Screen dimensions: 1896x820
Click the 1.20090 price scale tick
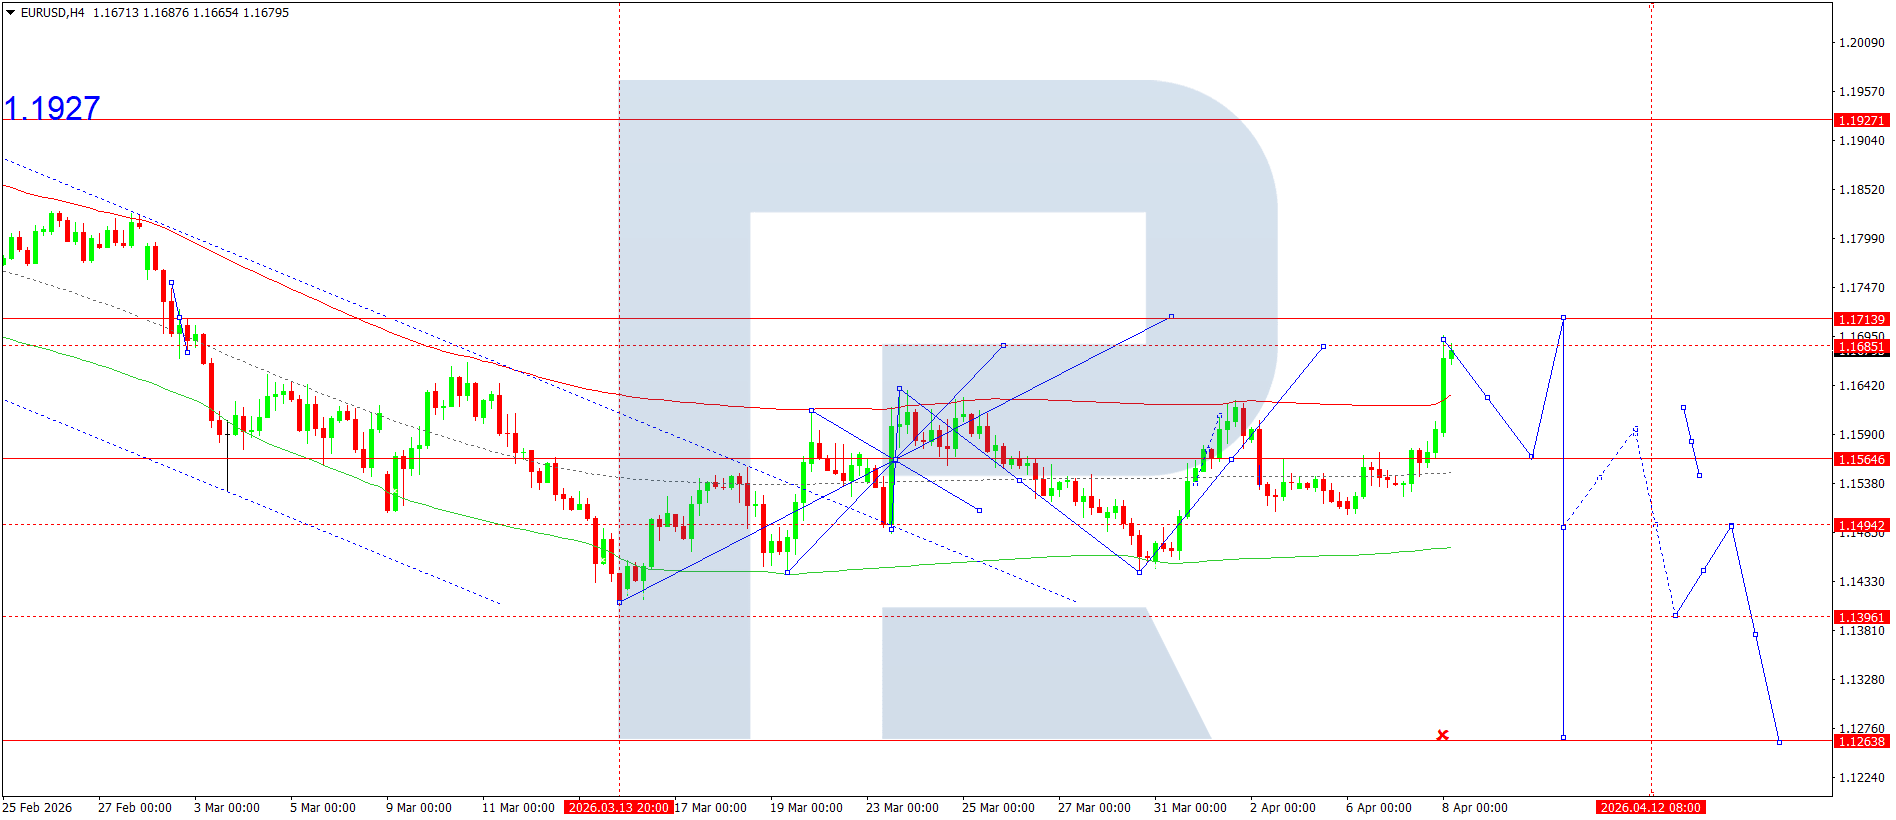(1861, 42)
